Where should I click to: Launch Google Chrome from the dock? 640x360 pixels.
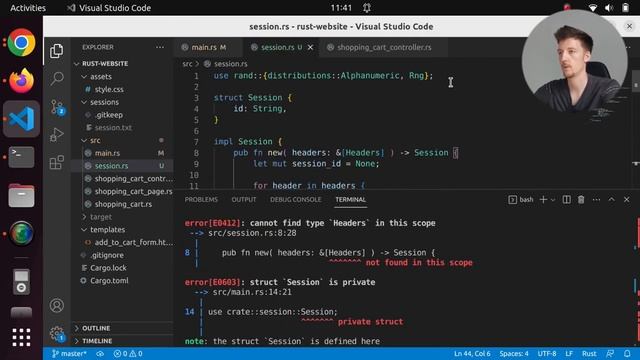(21, 42)
